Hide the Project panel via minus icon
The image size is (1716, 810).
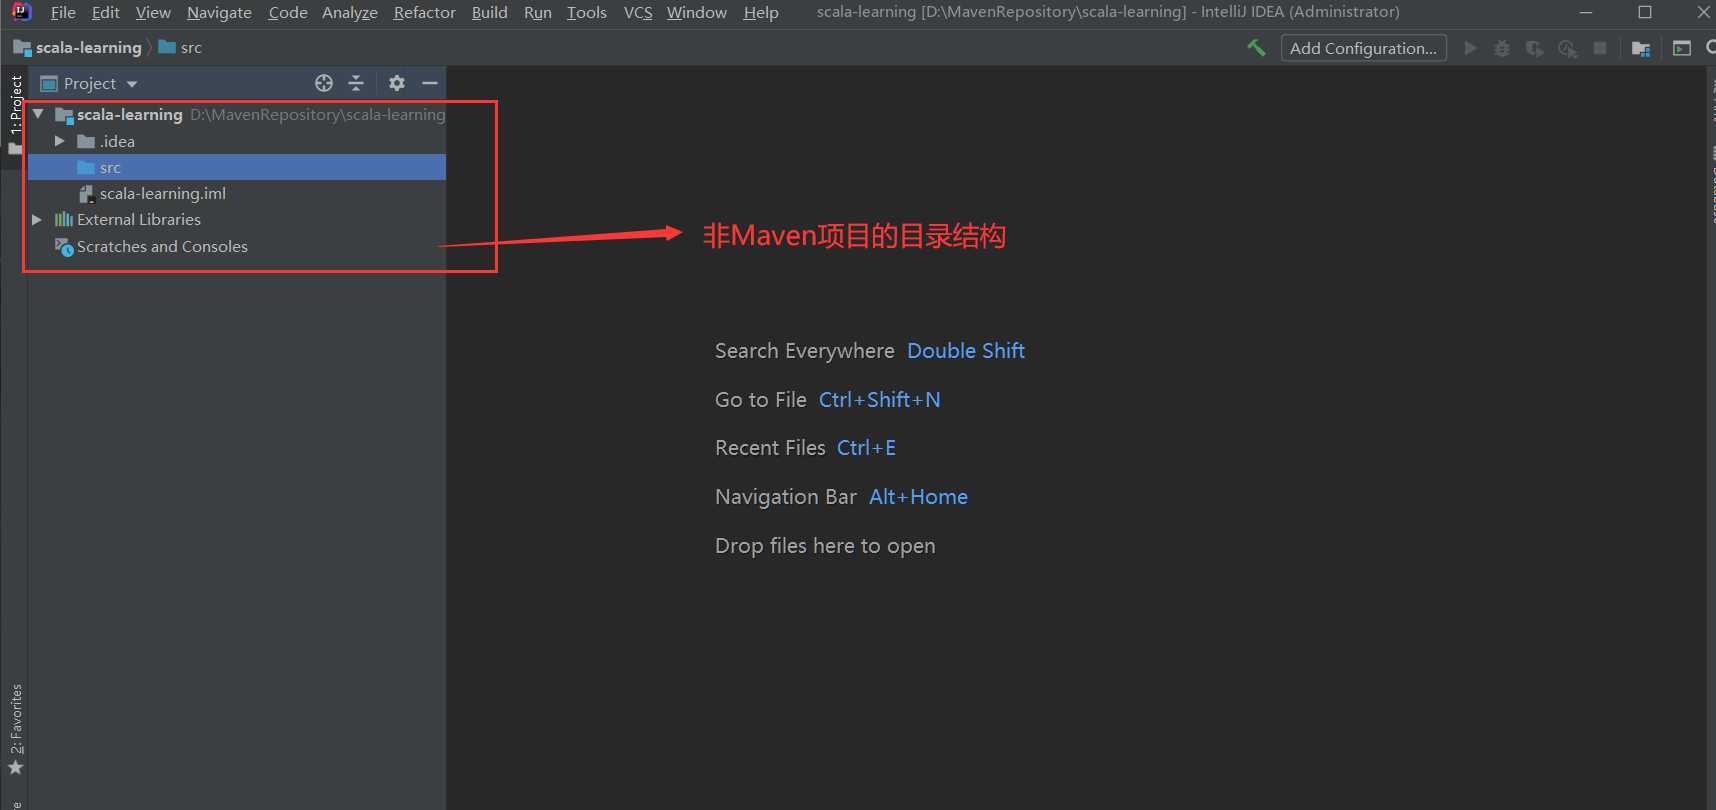[430, 83]
